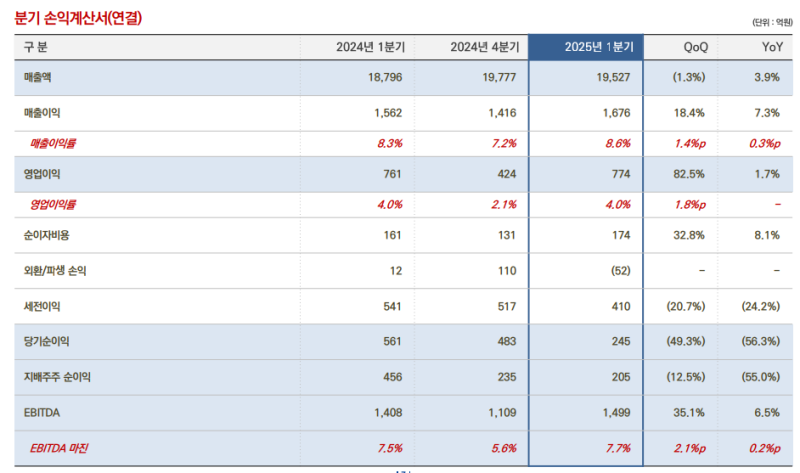Viewport: 800px width, 473px height.
Task: Click the 당기순이익 row label
Action: click(46, 341)
